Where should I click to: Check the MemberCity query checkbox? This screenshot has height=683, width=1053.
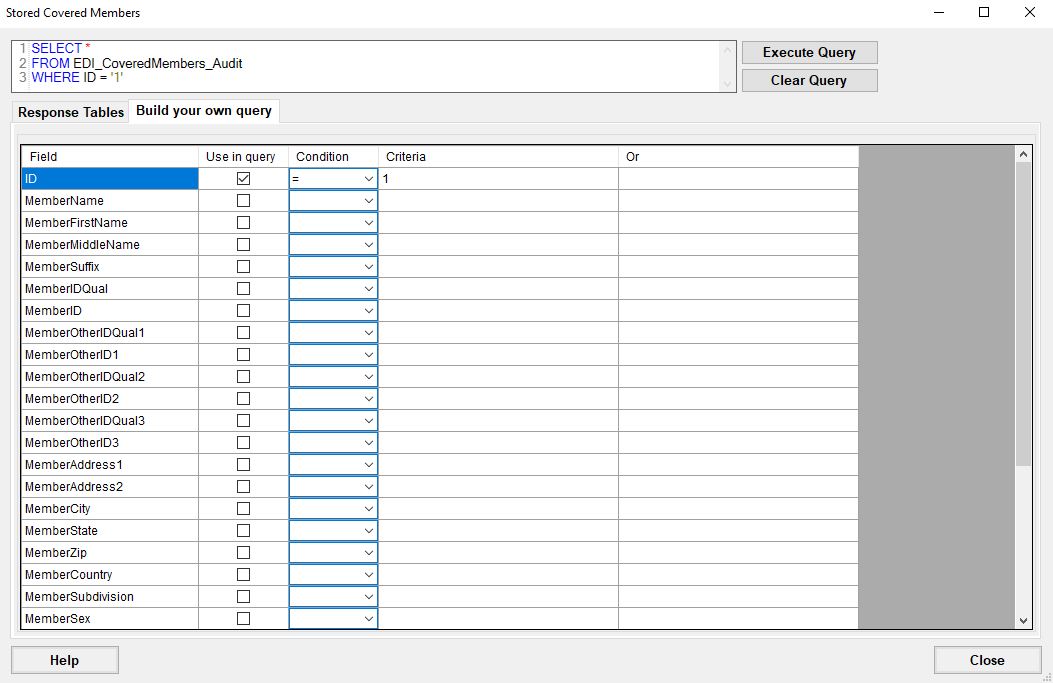243,509
